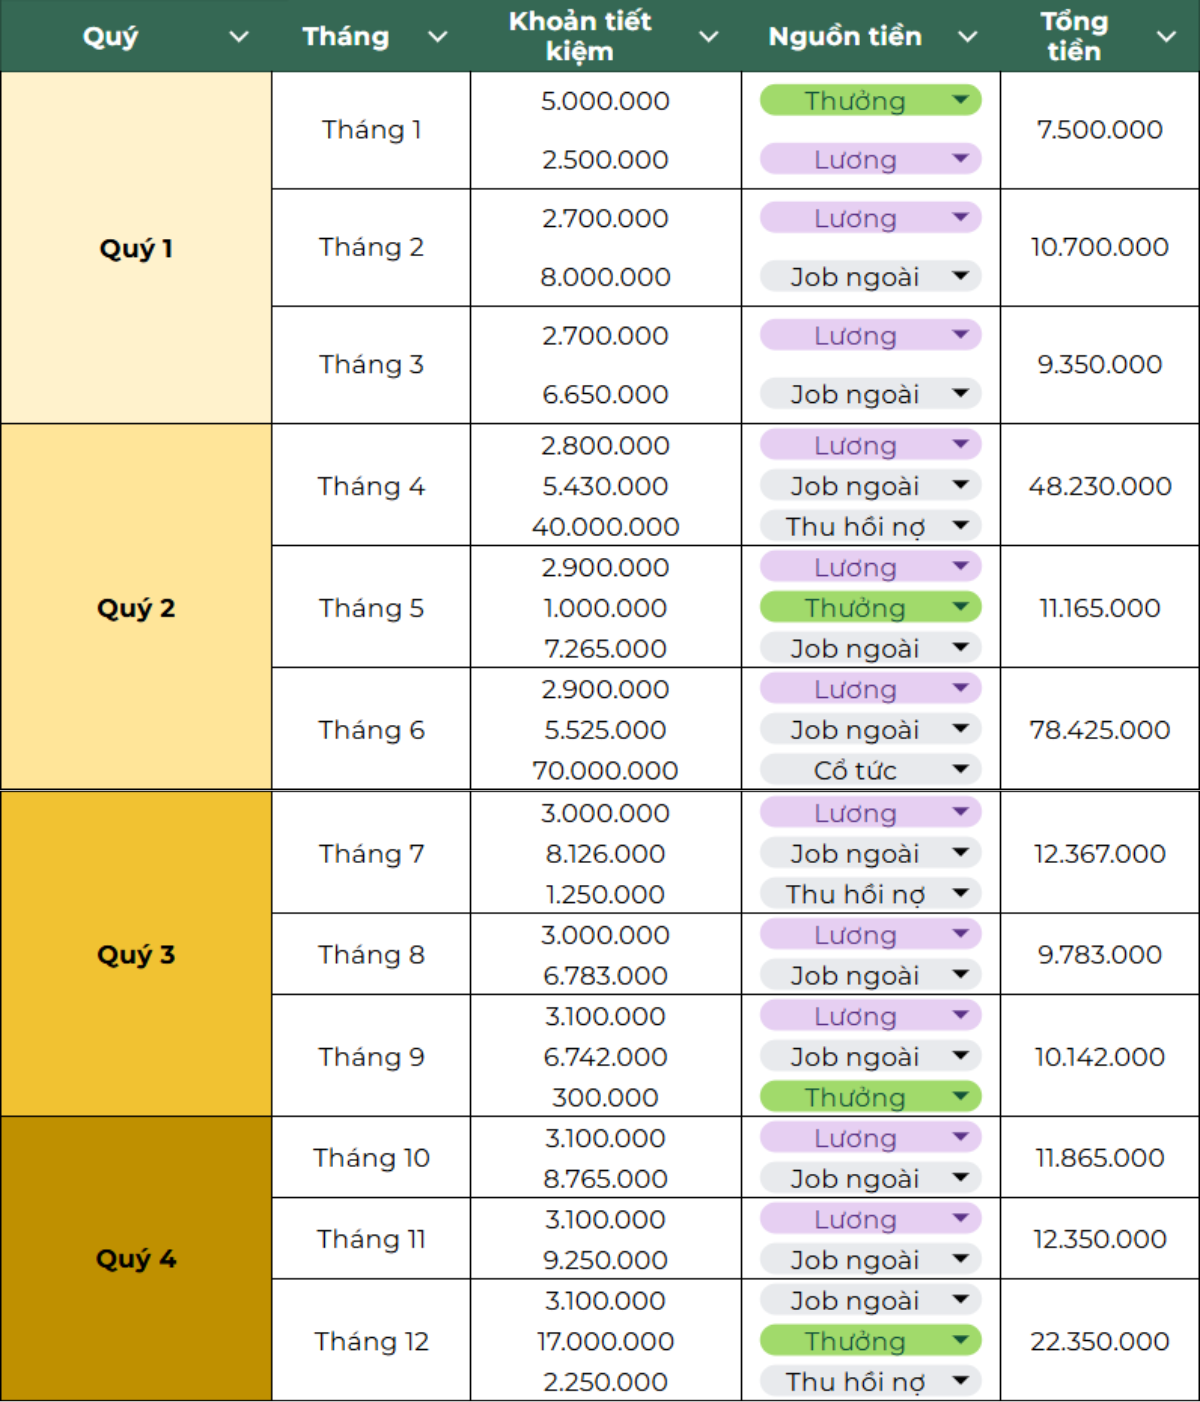This screenshot has height=1402, width=1200.
Task: Open the Thưởng dropdown in Tháng 1
Action: (960, 100)
